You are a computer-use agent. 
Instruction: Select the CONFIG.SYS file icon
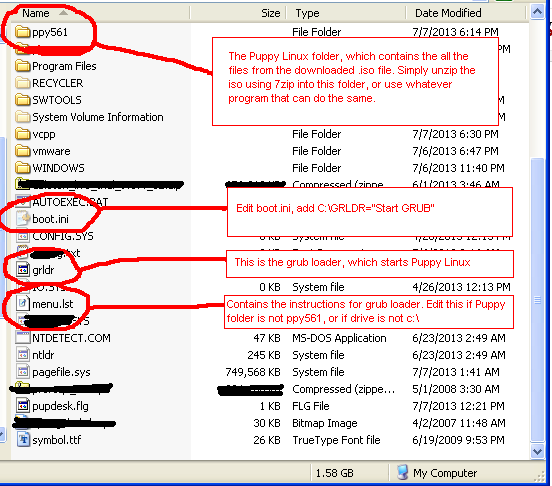pyautogui.click(x=23, y=236)
